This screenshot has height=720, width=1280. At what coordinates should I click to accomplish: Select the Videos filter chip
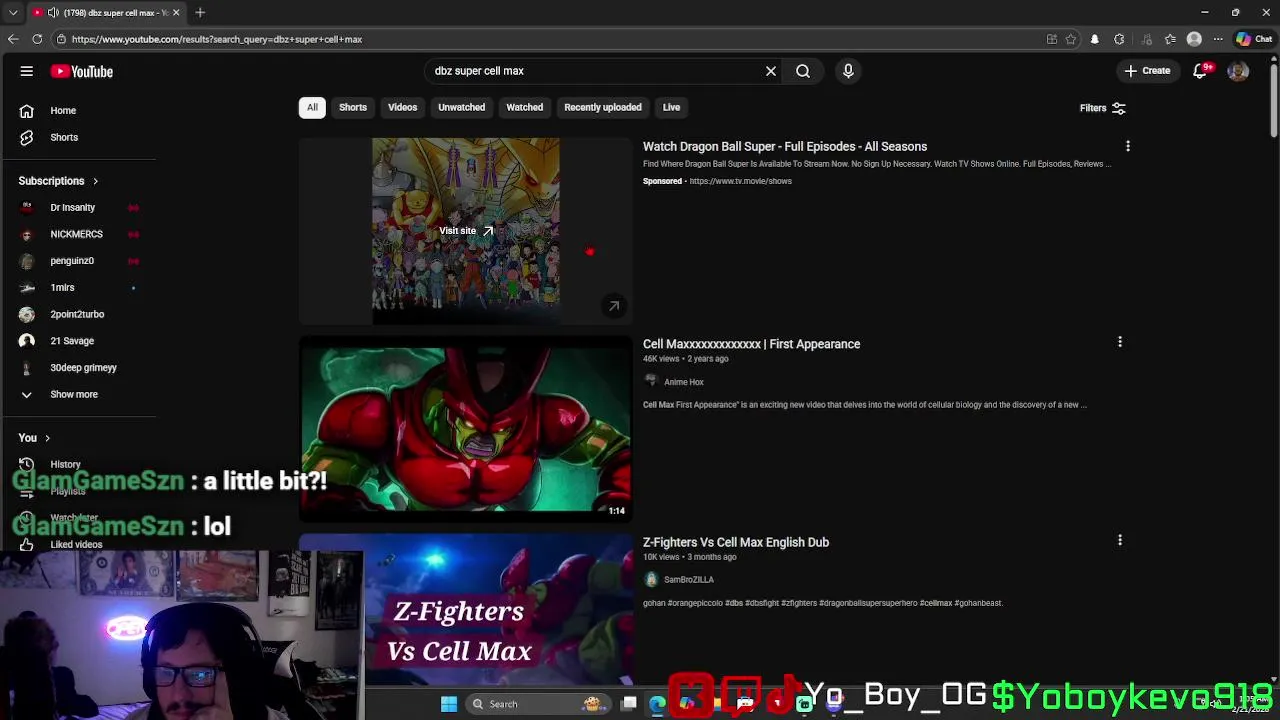pyautogui.click(x=402, y=107)
